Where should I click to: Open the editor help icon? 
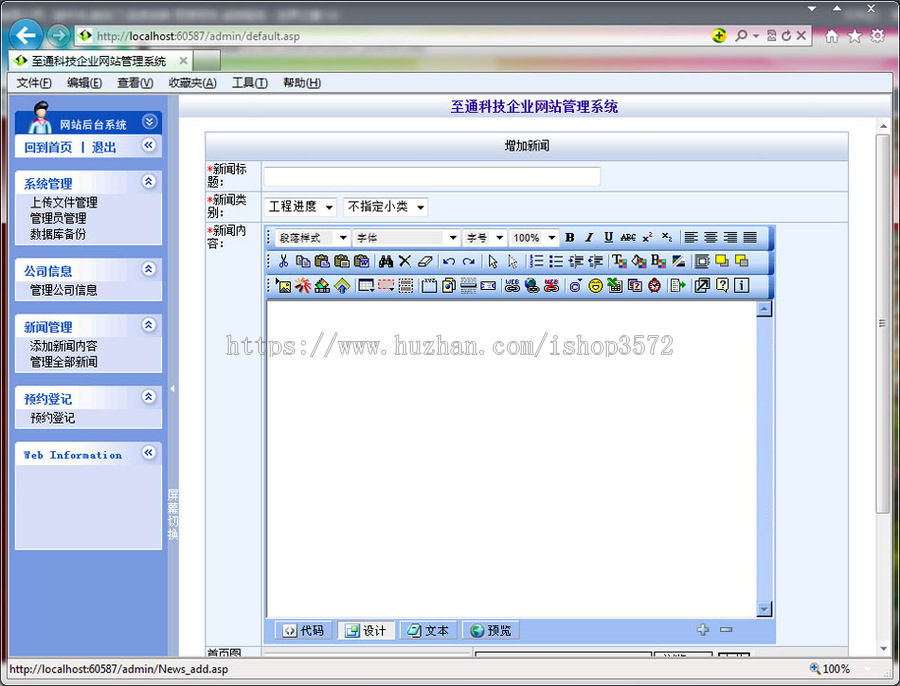click(722, 285)
